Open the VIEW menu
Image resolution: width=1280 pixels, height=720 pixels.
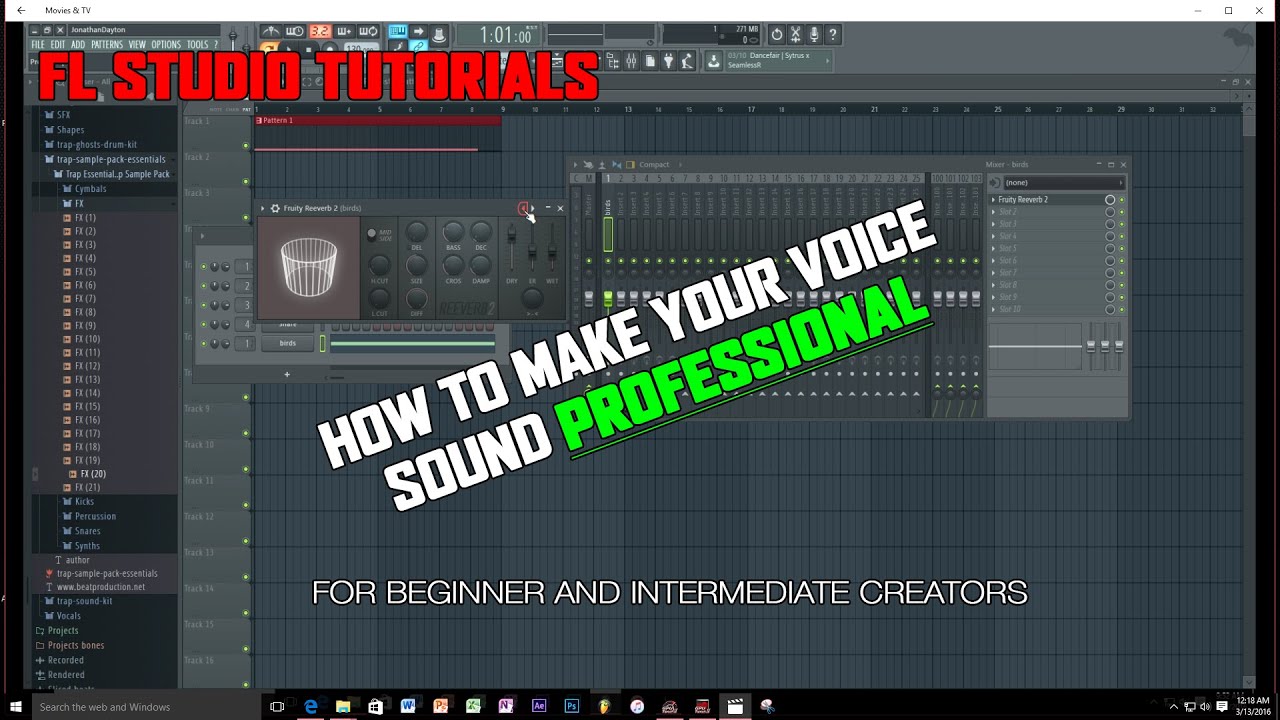(x=137, y=45)
